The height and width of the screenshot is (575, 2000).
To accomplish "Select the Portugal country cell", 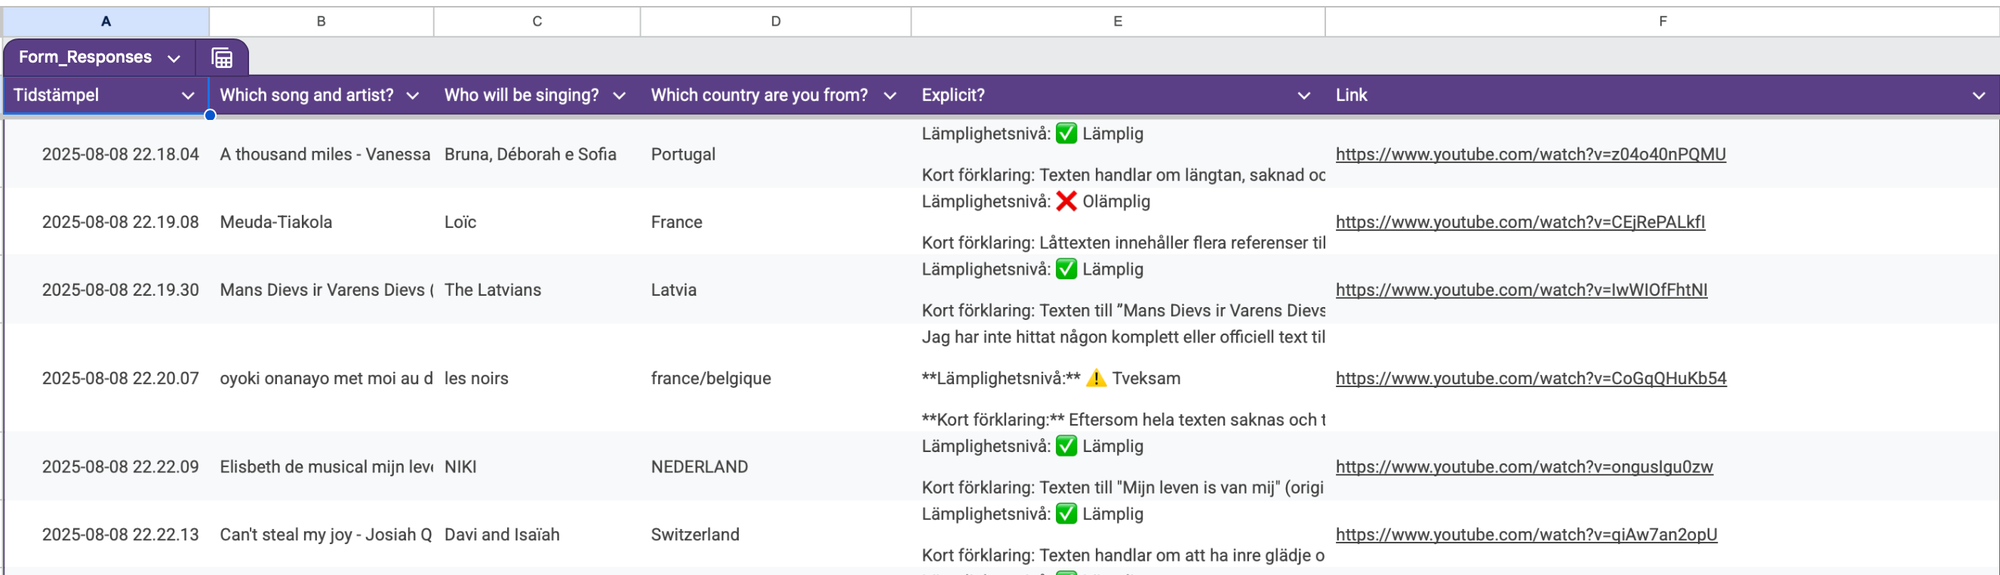I will tap(776, 154).
